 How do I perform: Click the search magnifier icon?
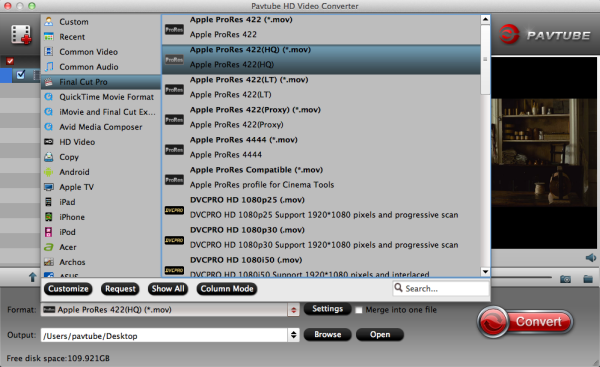point(398,287)
